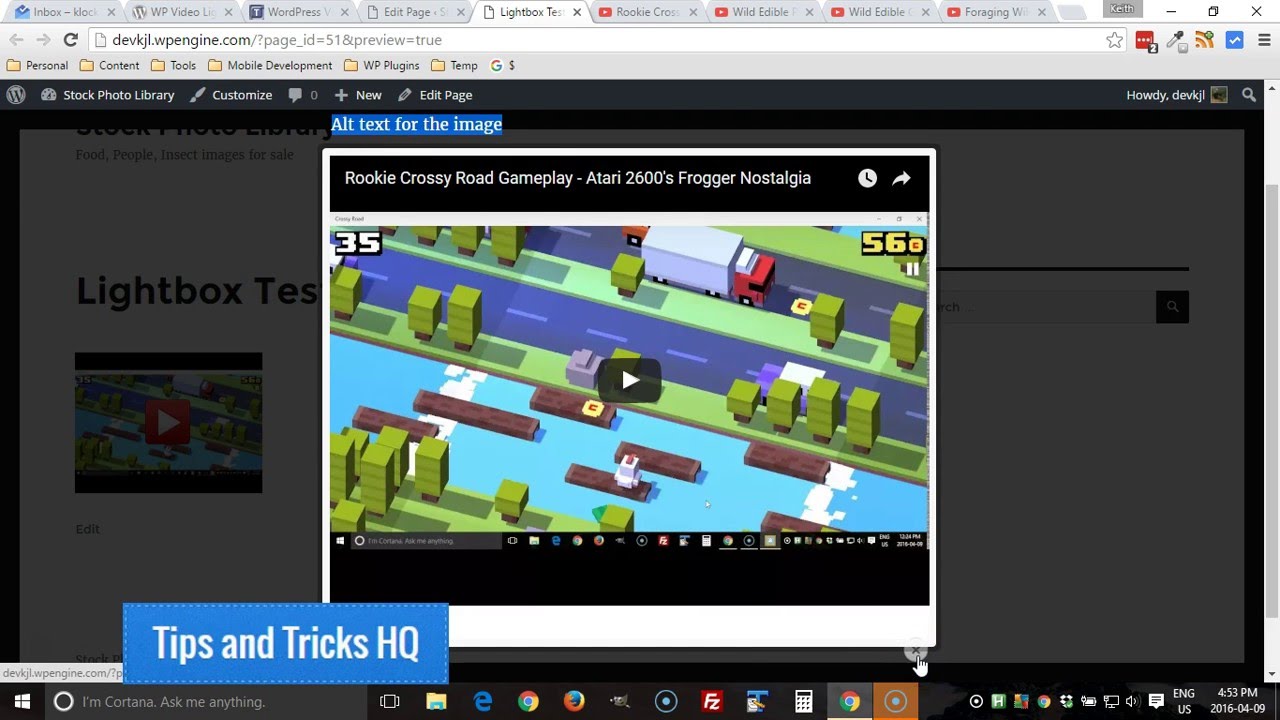The image size is (1280, 720).
Task: Close the lightbox with the X button
Action: (x=915, y=652)
